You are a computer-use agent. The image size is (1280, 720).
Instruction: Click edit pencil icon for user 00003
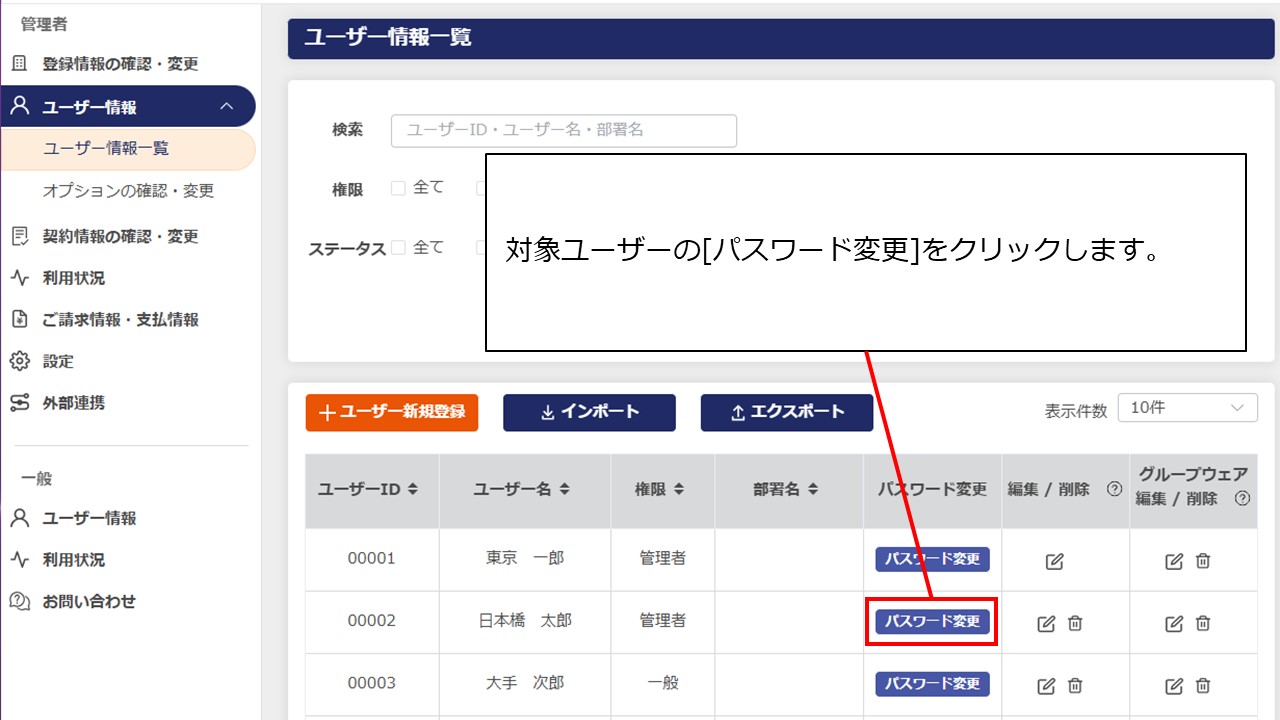pos(1046,685)
